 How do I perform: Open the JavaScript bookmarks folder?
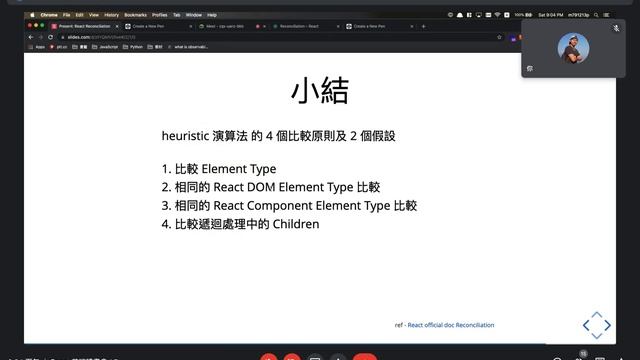105,47
